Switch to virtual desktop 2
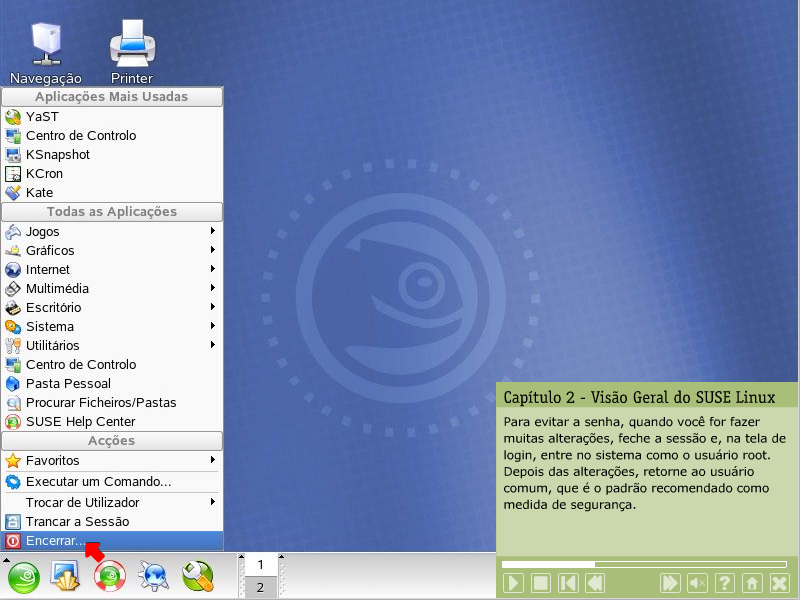Viewport: 800px width, 600px height. click(260, 587)
